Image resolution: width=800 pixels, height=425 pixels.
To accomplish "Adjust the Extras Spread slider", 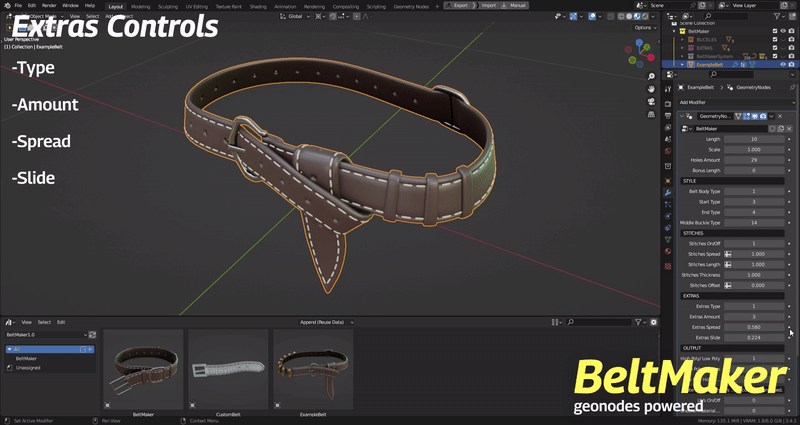I will click(x=754, y=327).
